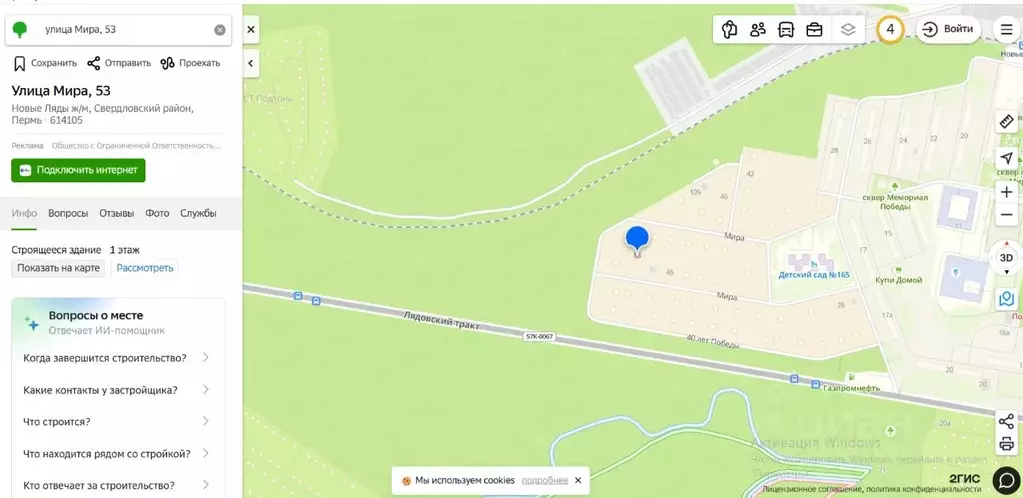
Task: Open the ruler distance measurement tool
Action: pyautogui.click(x=1006, y=121)
